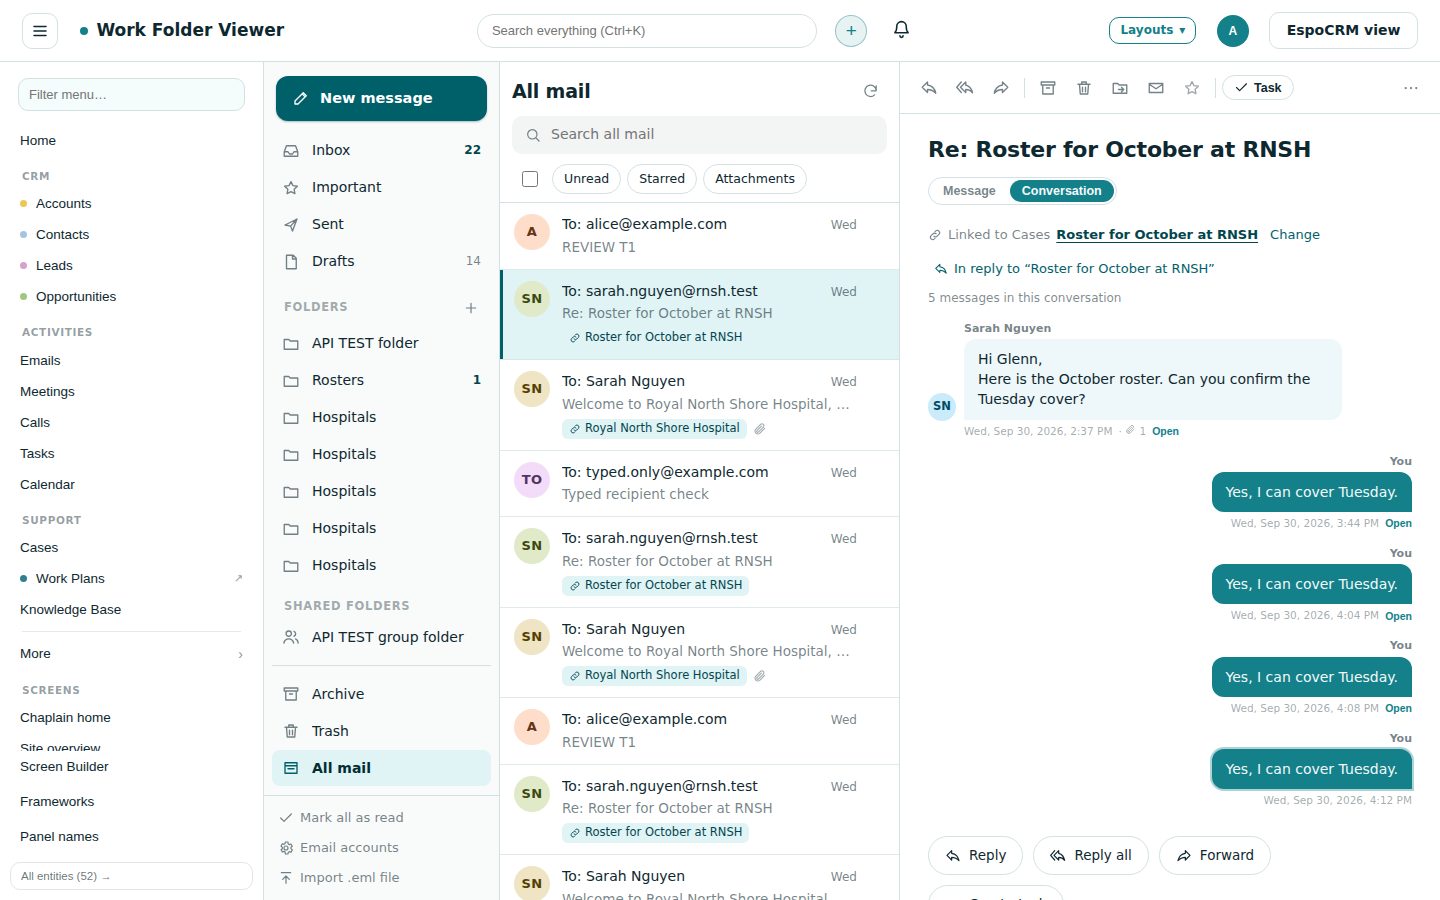
Task: Open the All entities (52) selector
Action: [131, 876]
